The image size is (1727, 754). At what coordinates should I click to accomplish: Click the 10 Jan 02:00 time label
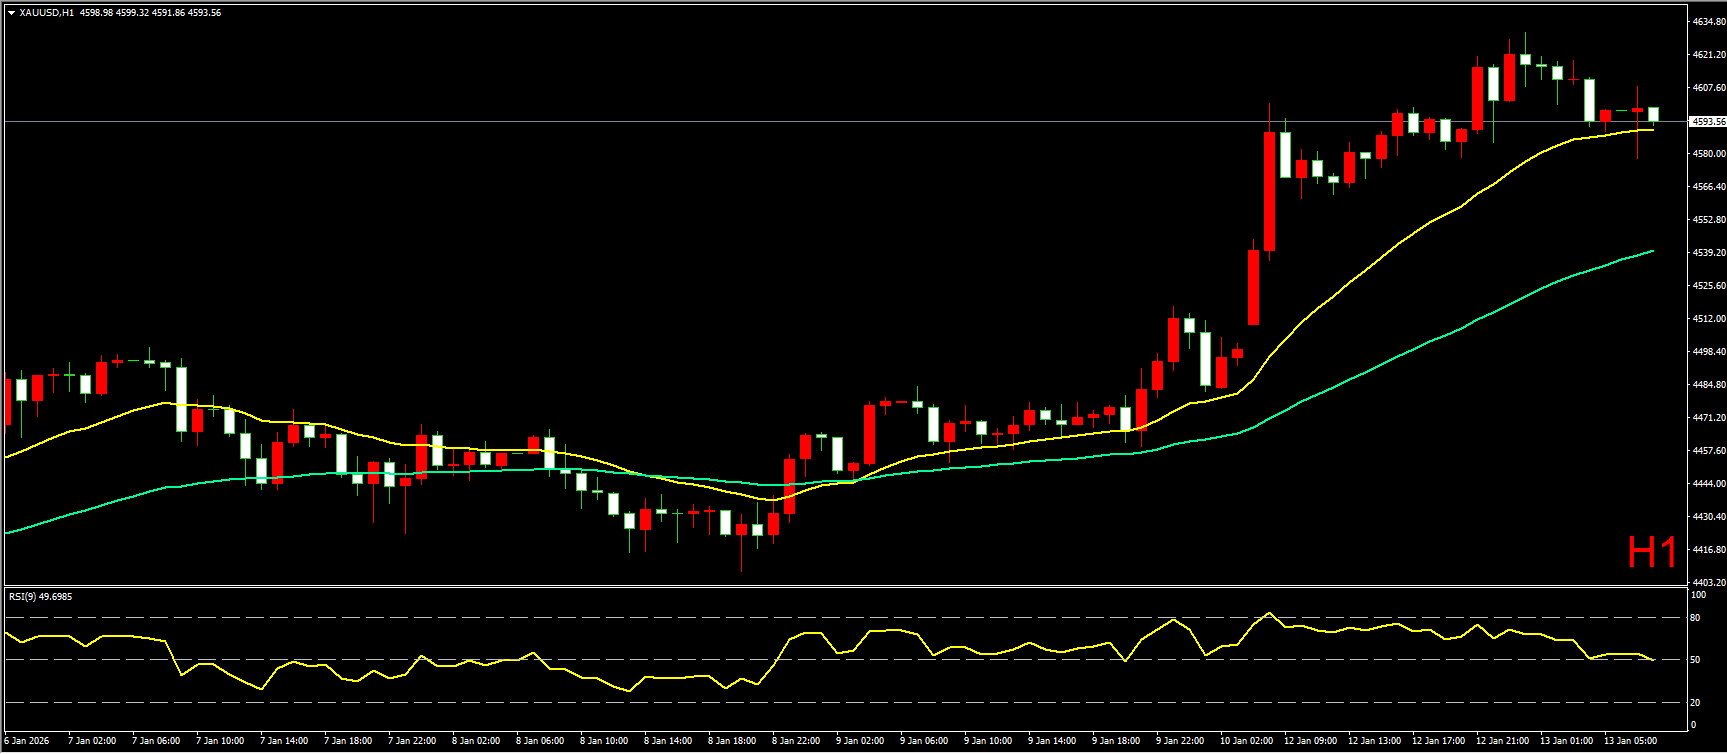[1245, 741]
